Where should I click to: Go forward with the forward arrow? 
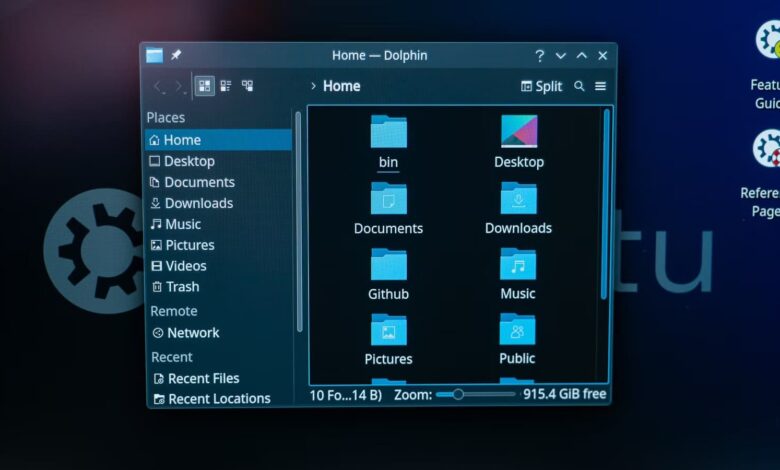(179, 87)
